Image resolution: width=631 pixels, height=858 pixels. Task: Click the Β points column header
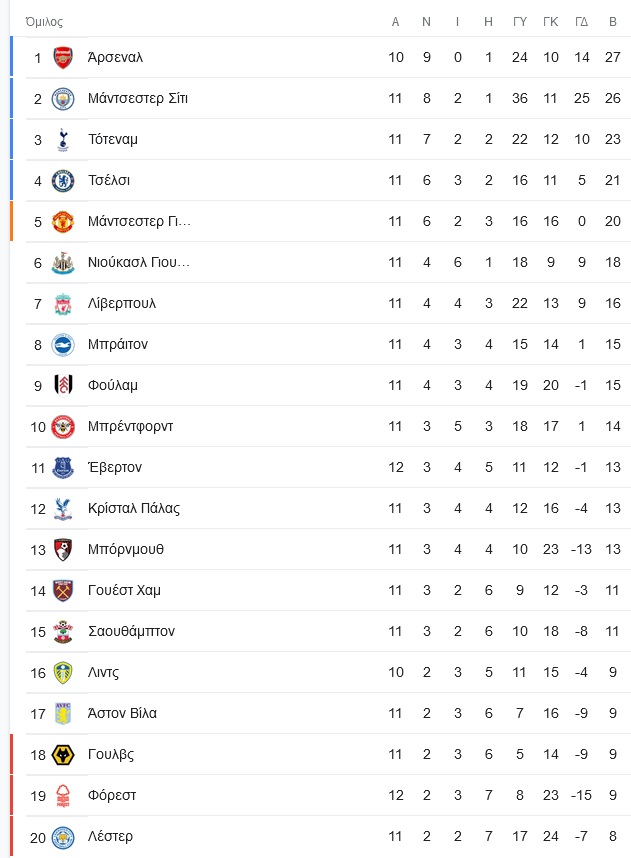pyautogui.click(x=613, y=22)
